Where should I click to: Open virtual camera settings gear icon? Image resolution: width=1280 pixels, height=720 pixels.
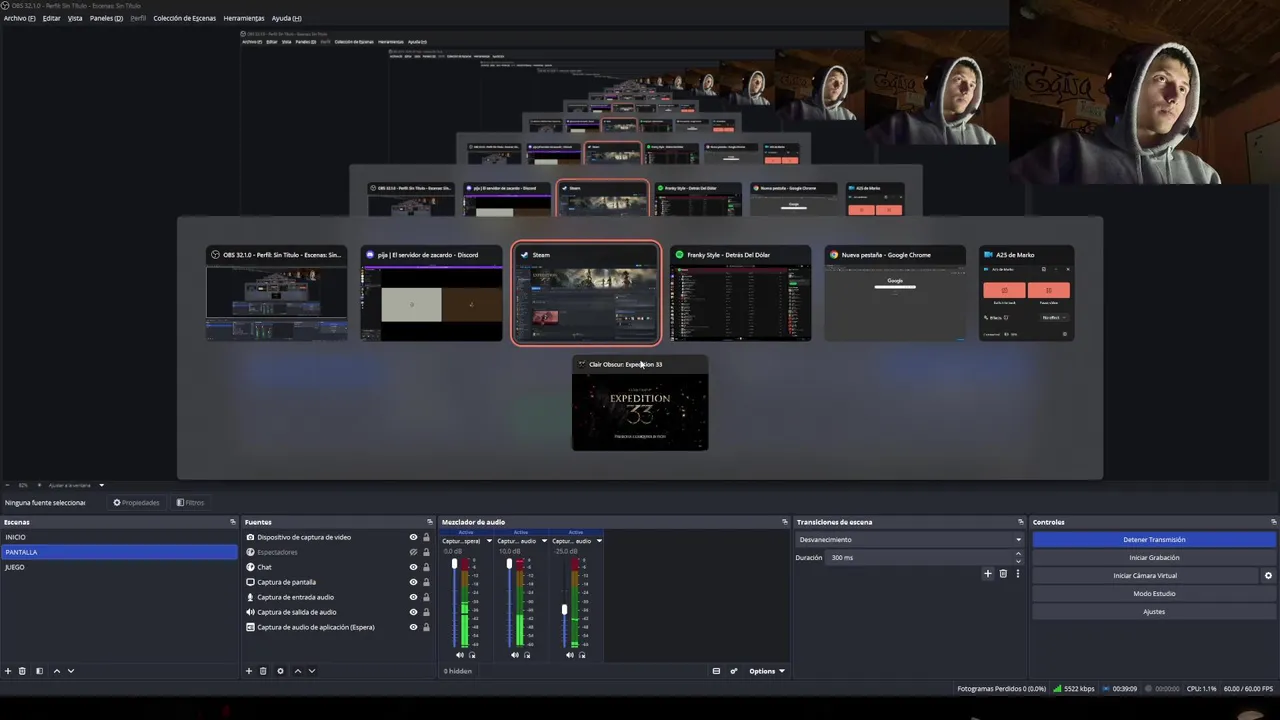[x=1268, y=576]
